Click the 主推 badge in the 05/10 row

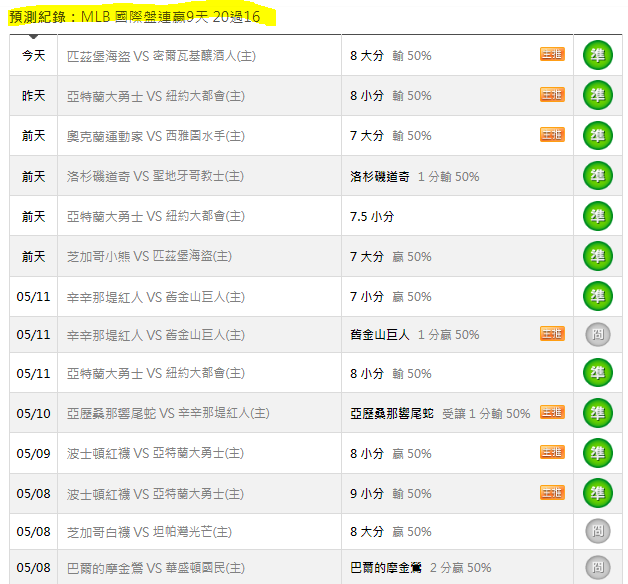click(552, 412)
